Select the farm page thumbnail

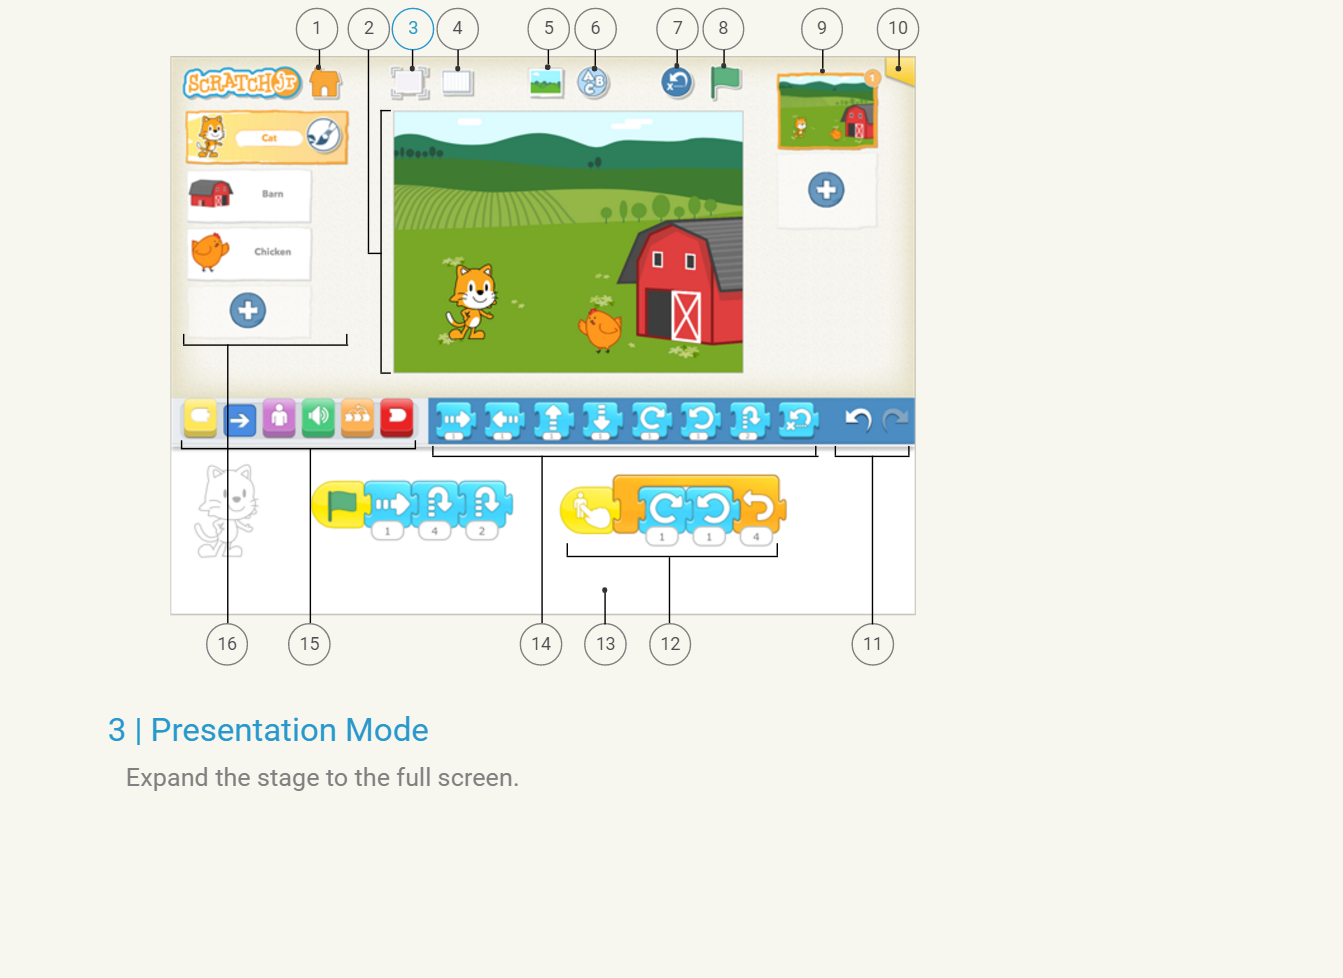tap(827, 112)
